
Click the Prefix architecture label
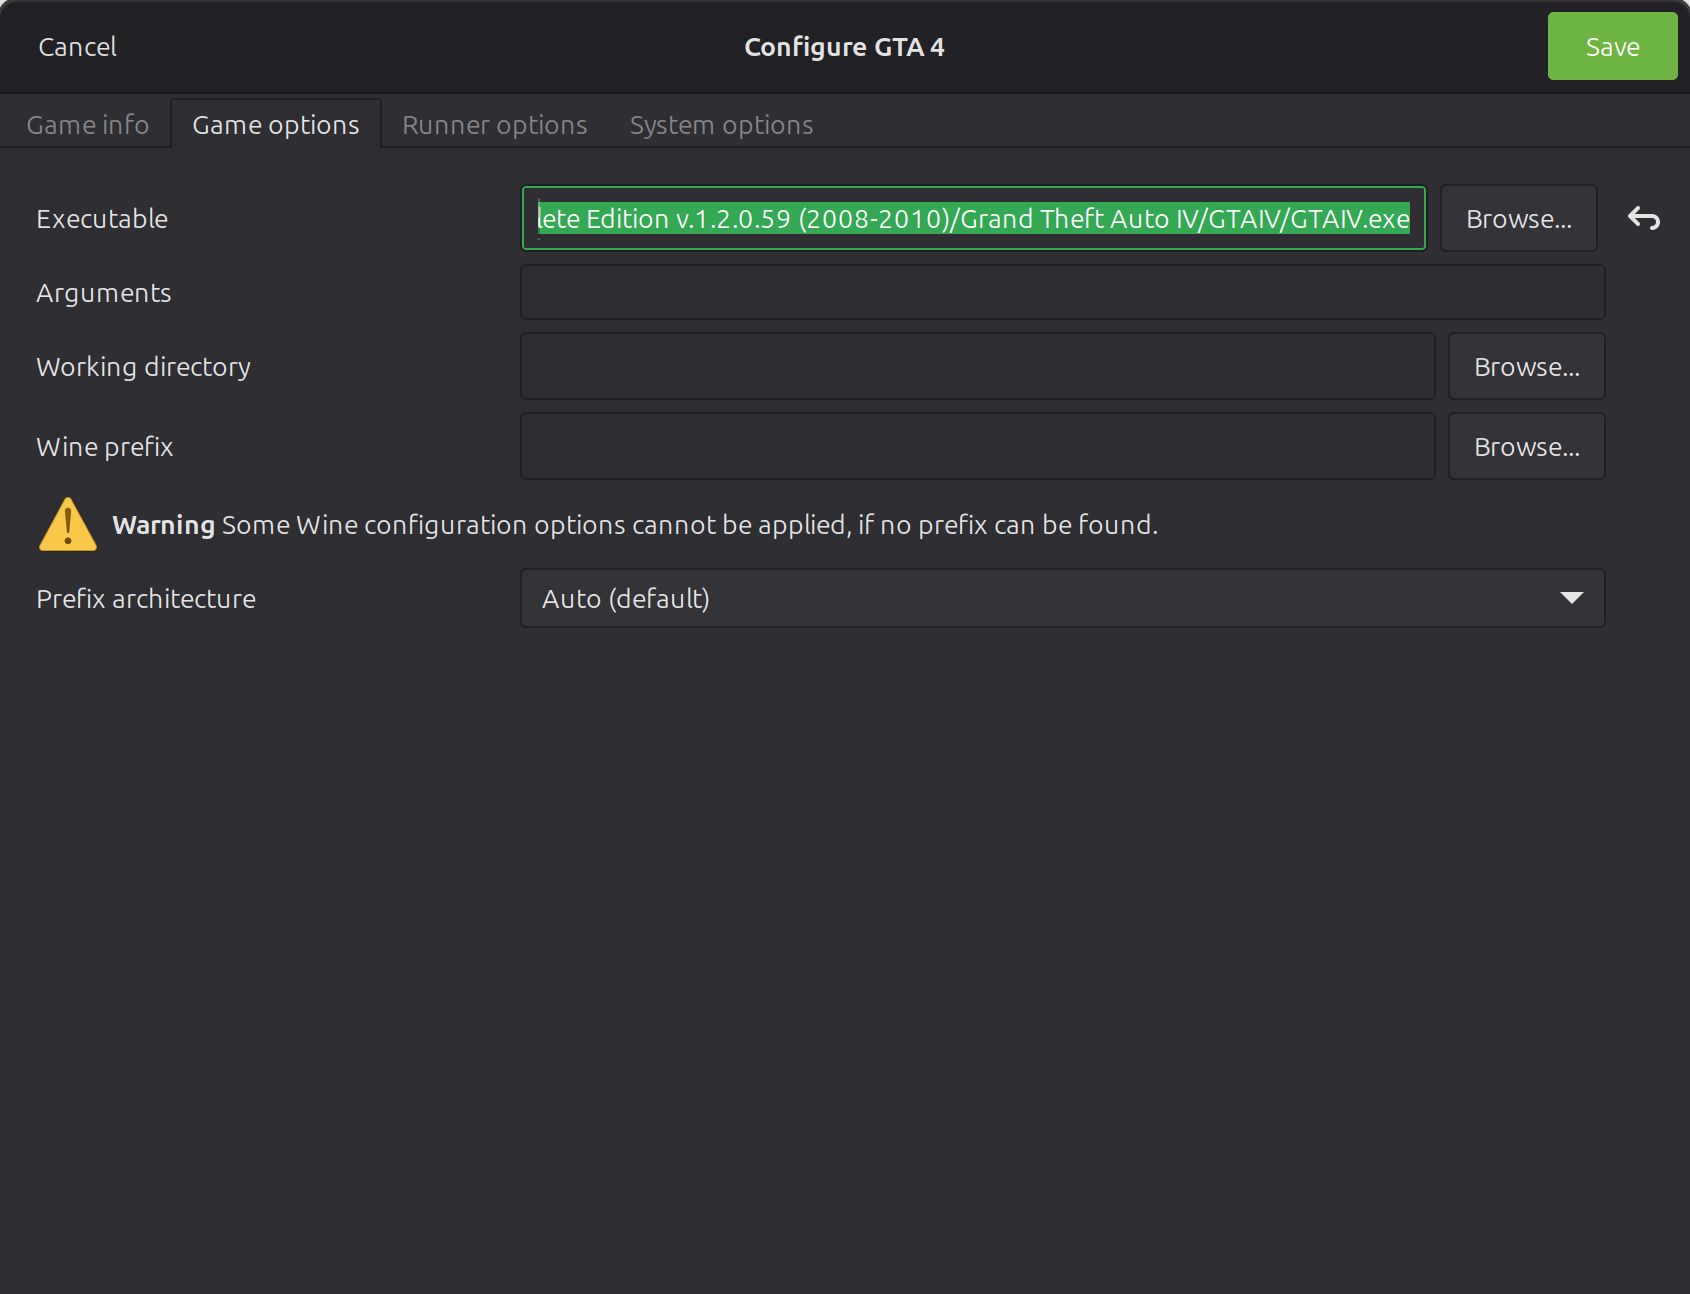coord(146,599)
